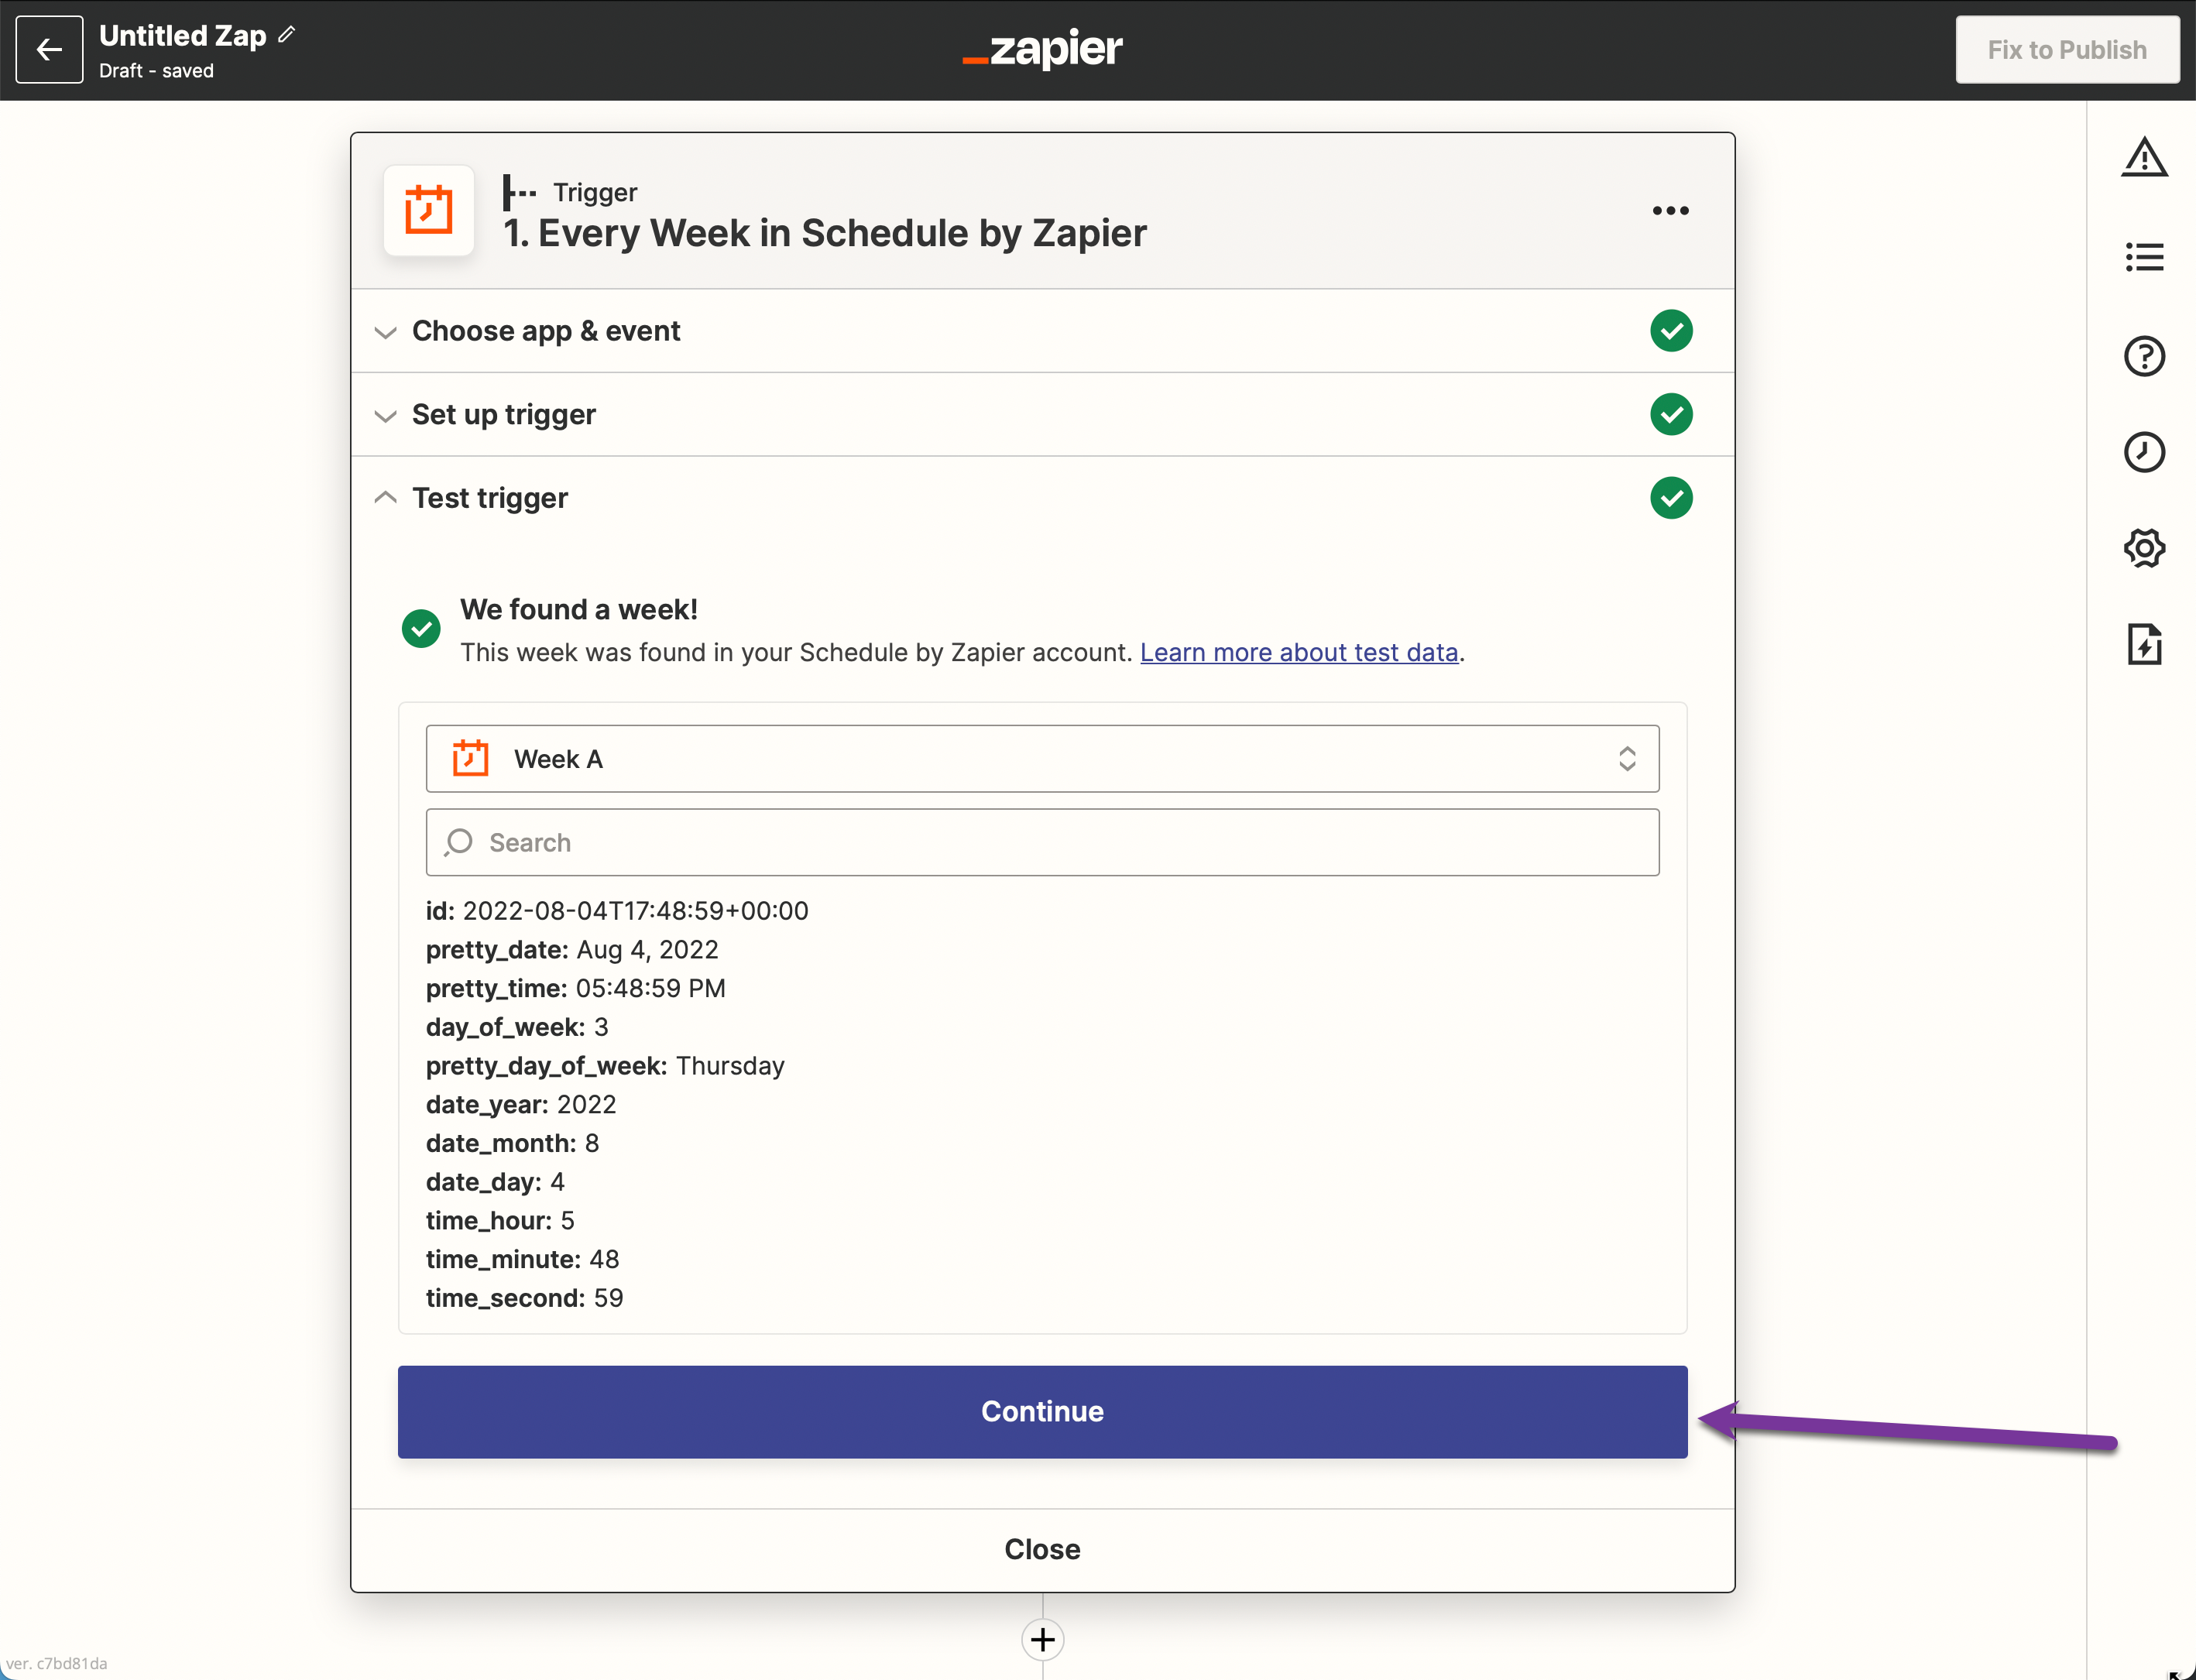Select the date_month: 8 row
Viewport: 2196px width, 1680px height.
coord(513,1143)
